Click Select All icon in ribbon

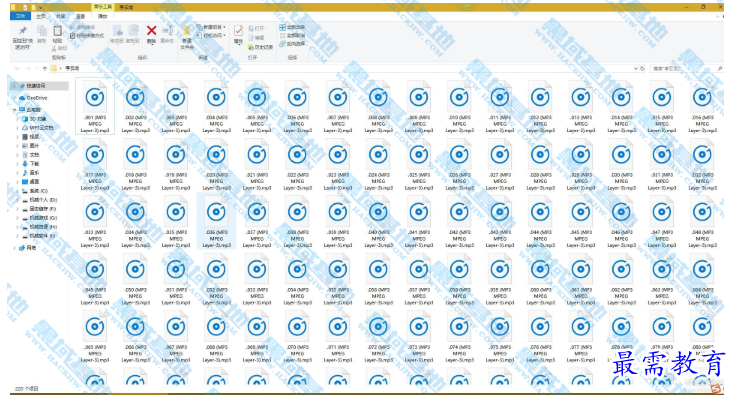point(282,28)
